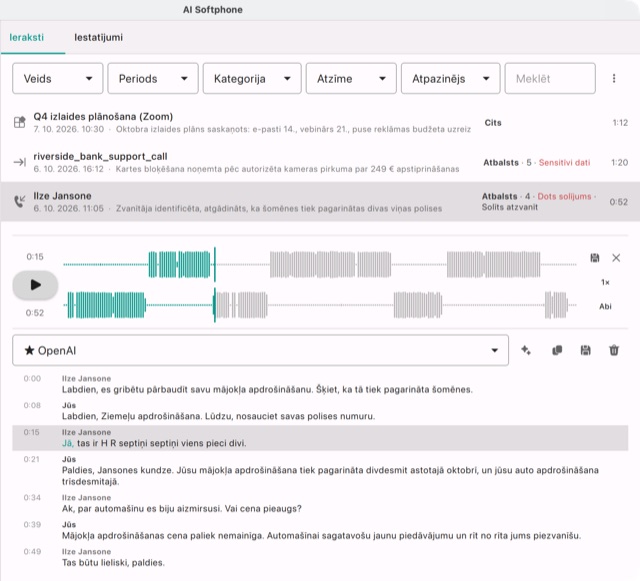
Task: Change the 1x playback speed
Action: 605,282
